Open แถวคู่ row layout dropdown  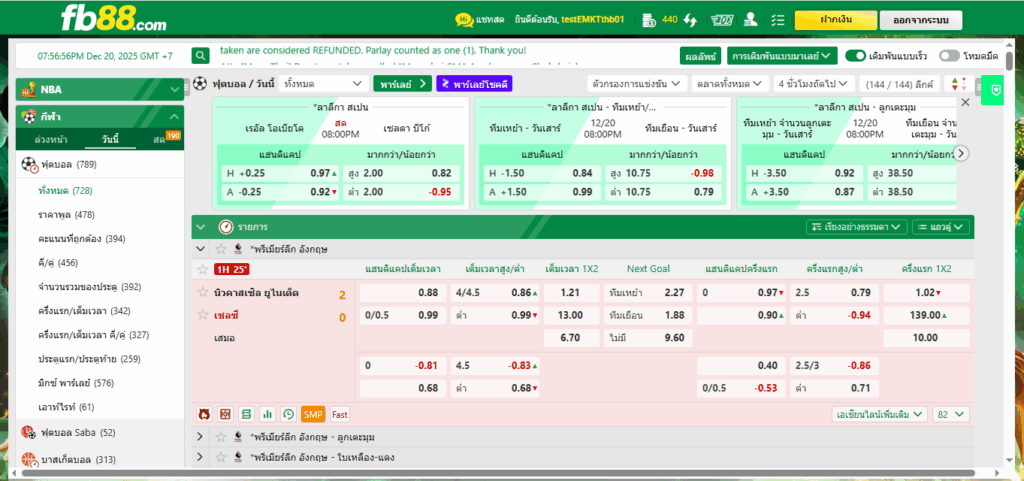(x=940, y=227)
